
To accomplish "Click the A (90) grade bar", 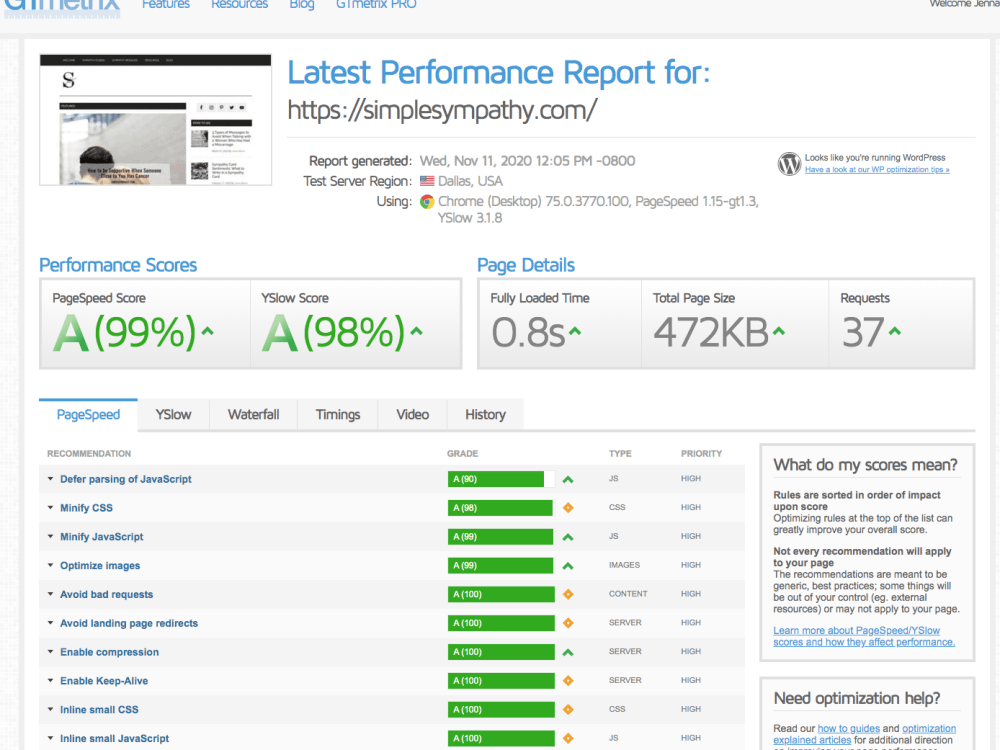I will (501, 479).
